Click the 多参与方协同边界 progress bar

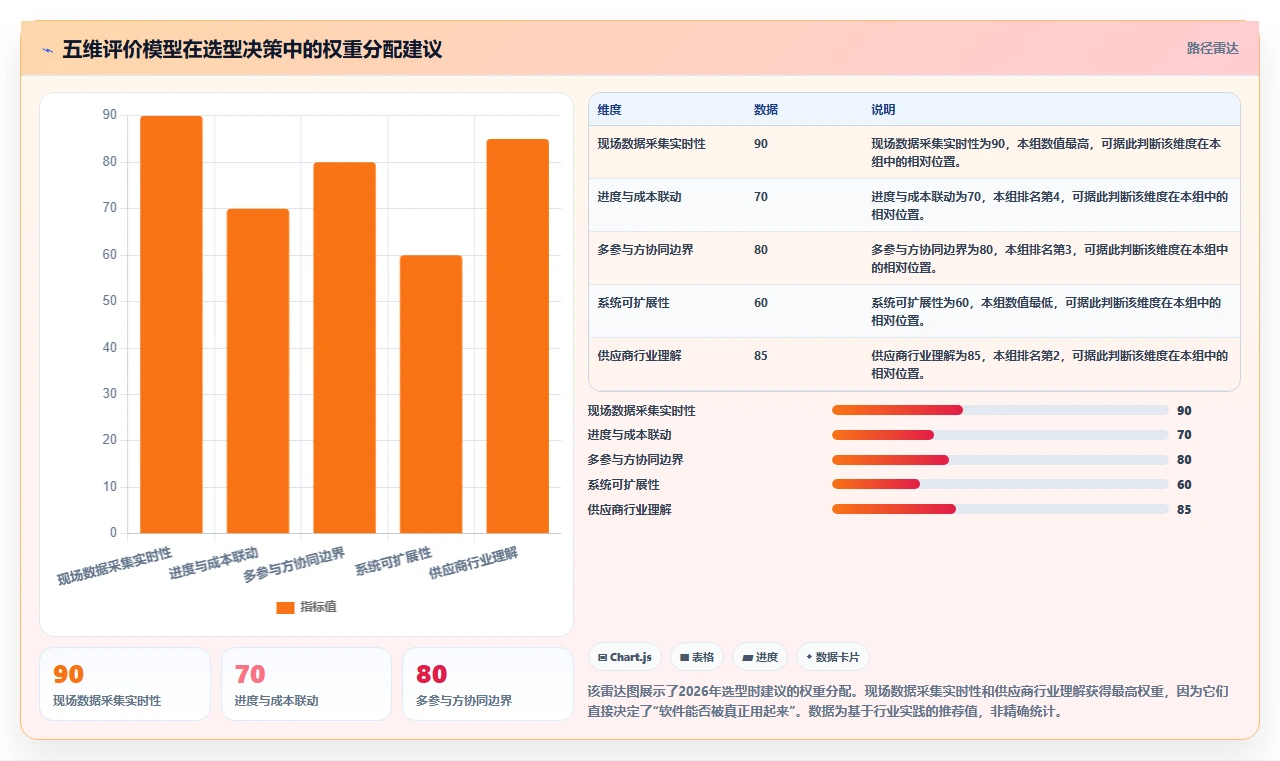point(1000,460)
